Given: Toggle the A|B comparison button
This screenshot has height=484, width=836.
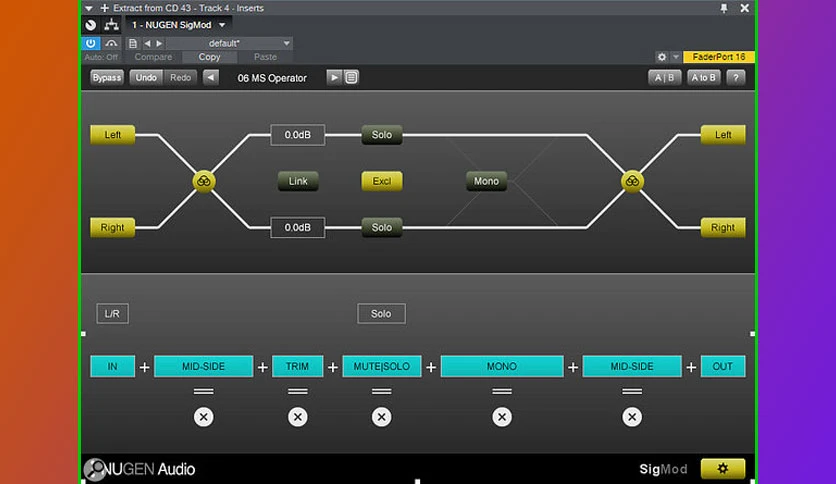Looking at the screenshot, I should click(664, 78).
